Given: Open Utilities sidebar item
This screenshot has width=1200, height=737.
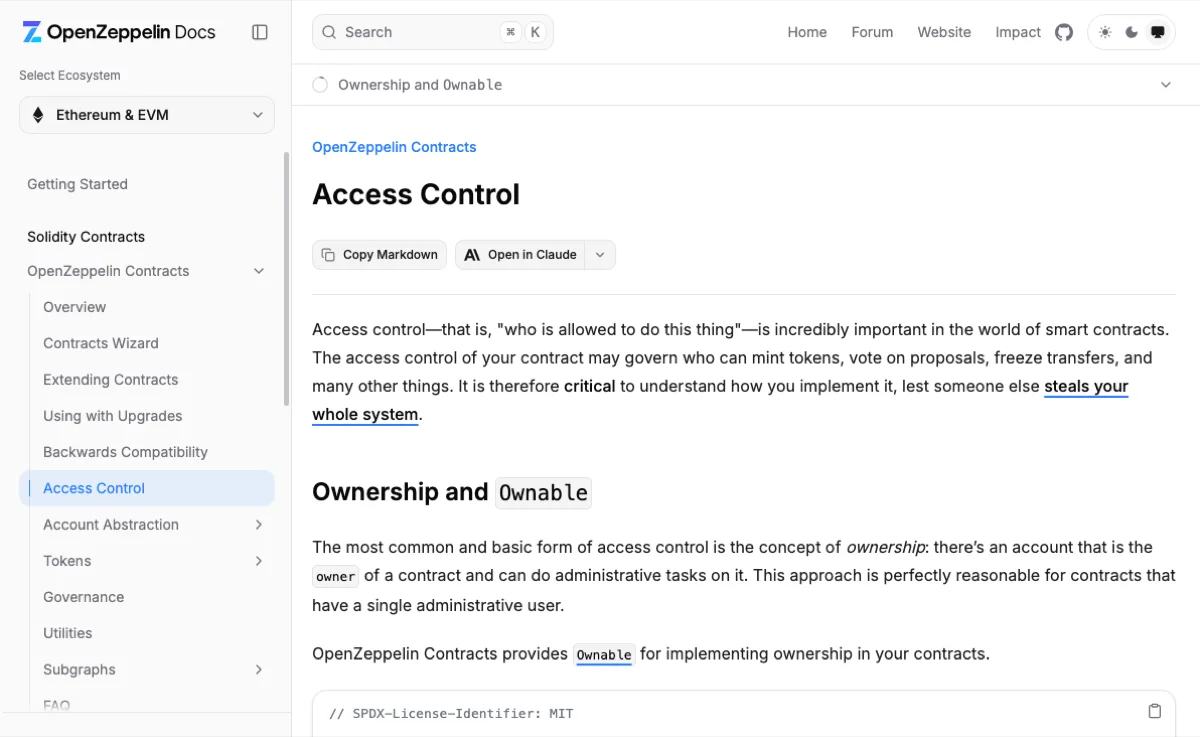Looking at the screenshot, I should point(67,633).
